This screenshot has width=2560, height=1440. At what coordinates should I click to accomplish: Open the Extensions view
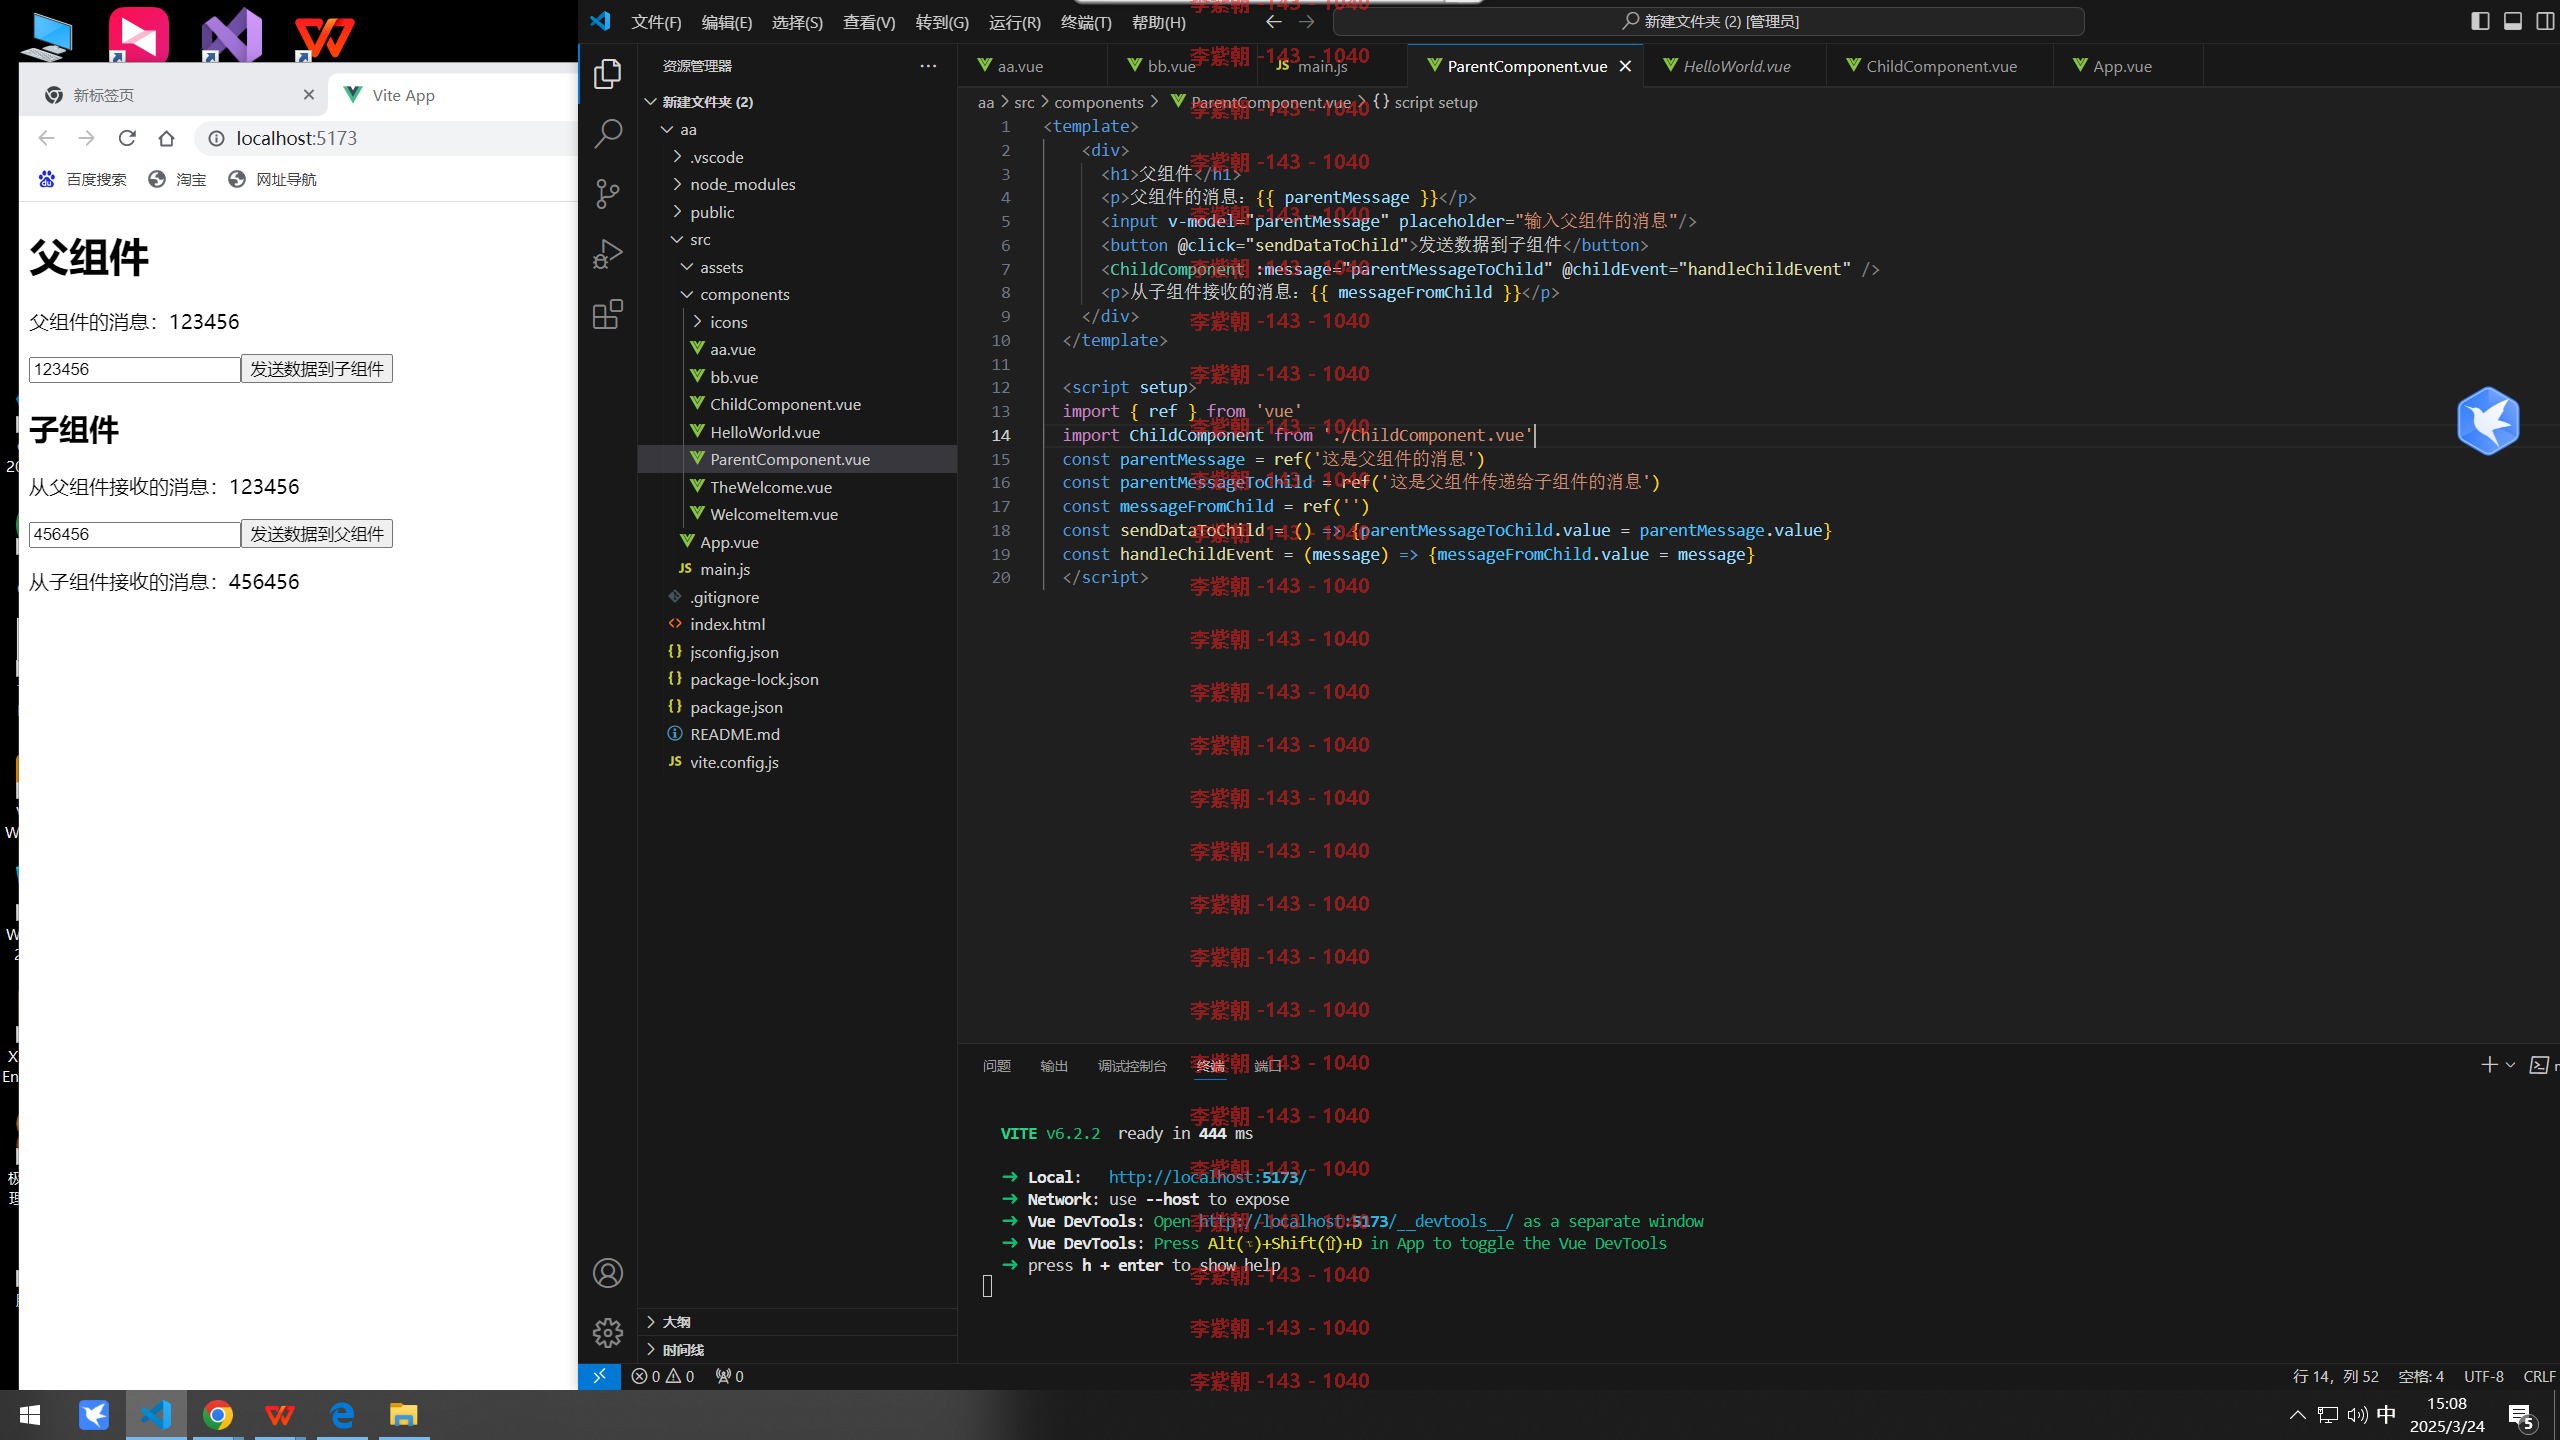(608, 315)
